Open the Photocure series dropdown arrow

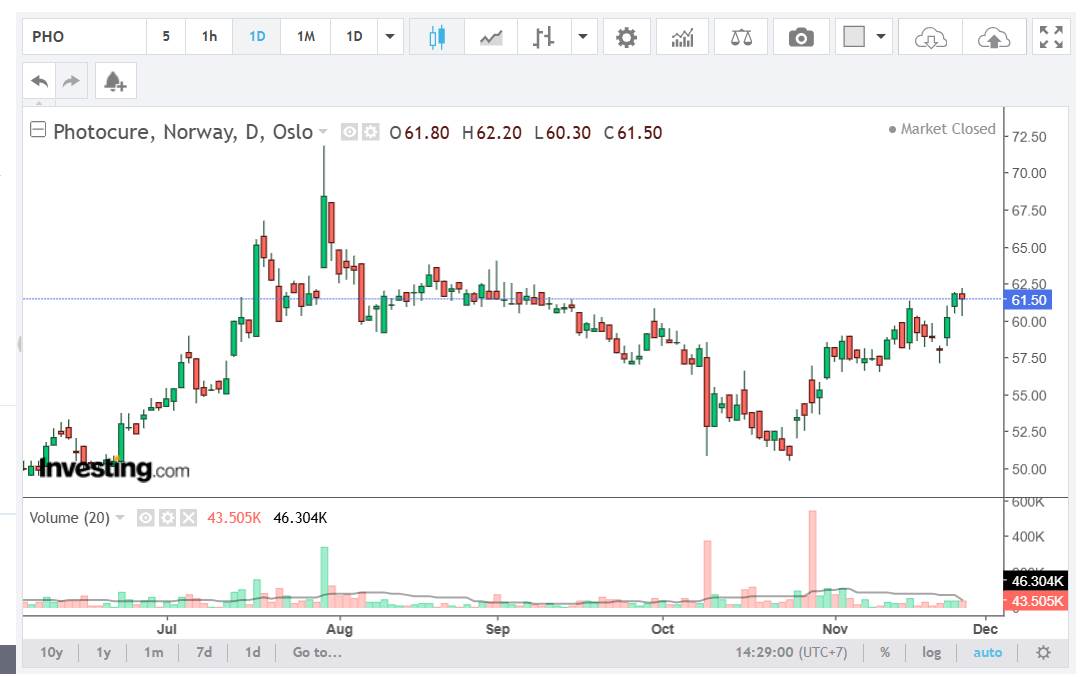(x=323, y=132)
